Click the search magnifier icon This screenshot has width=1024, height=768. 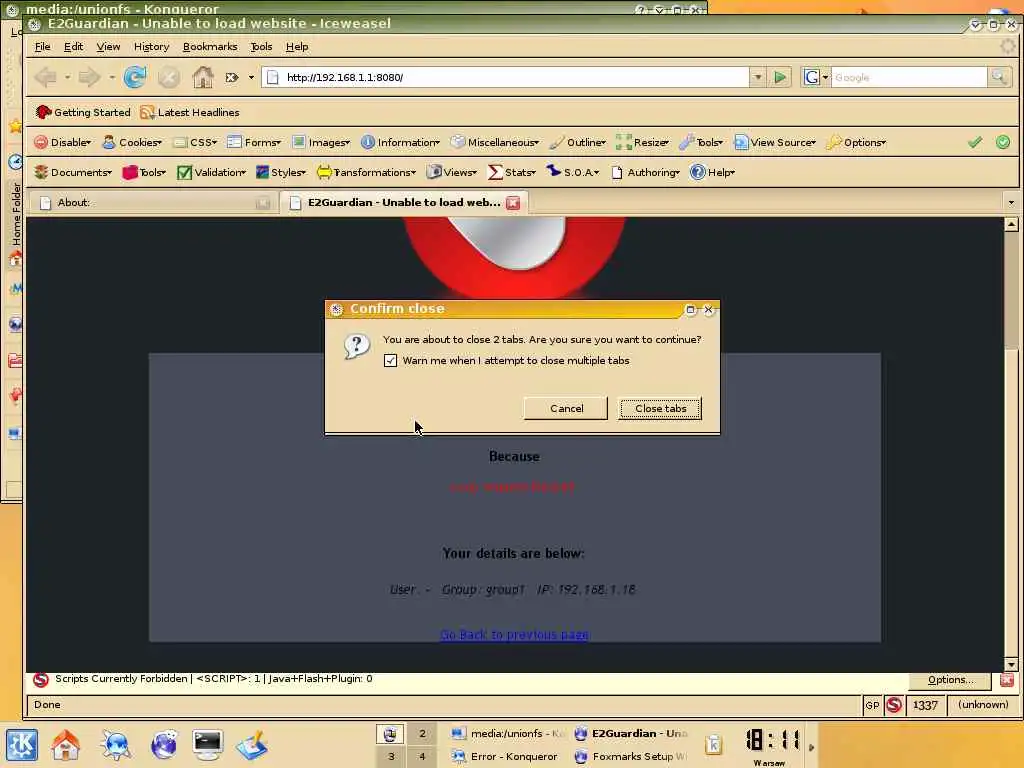(999, 77)
